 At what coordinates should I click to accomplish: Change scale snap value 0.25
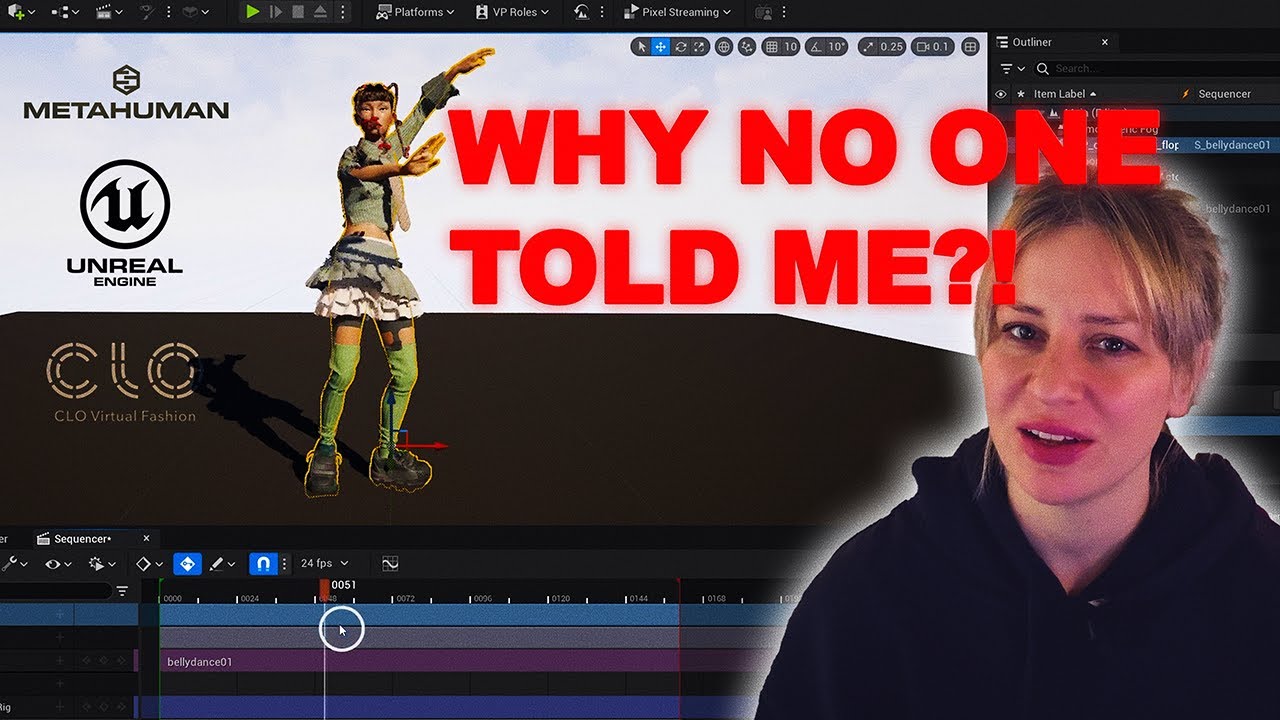(891, 47)
